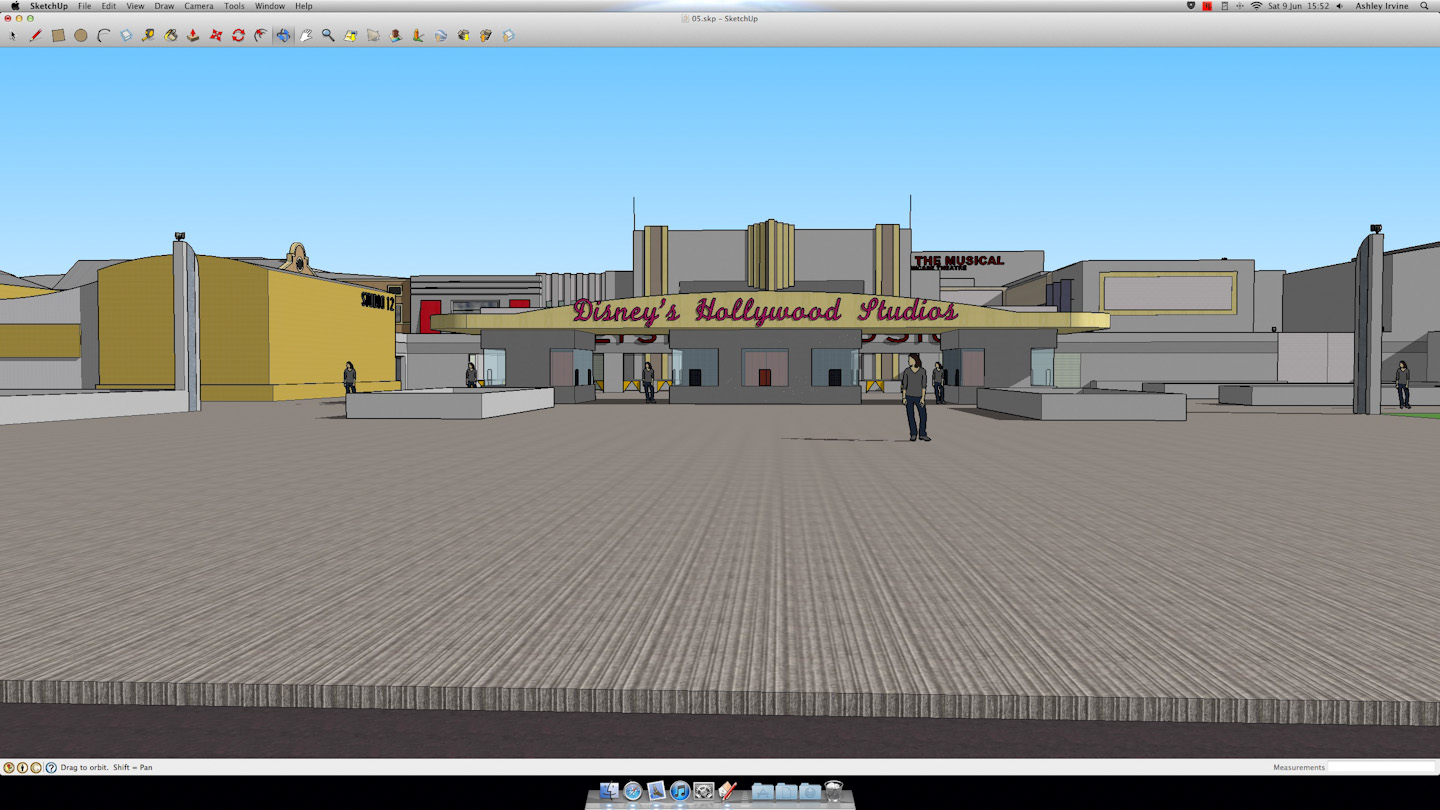
Task: Click the last toolbar component icon
Action: click(508, 35)
